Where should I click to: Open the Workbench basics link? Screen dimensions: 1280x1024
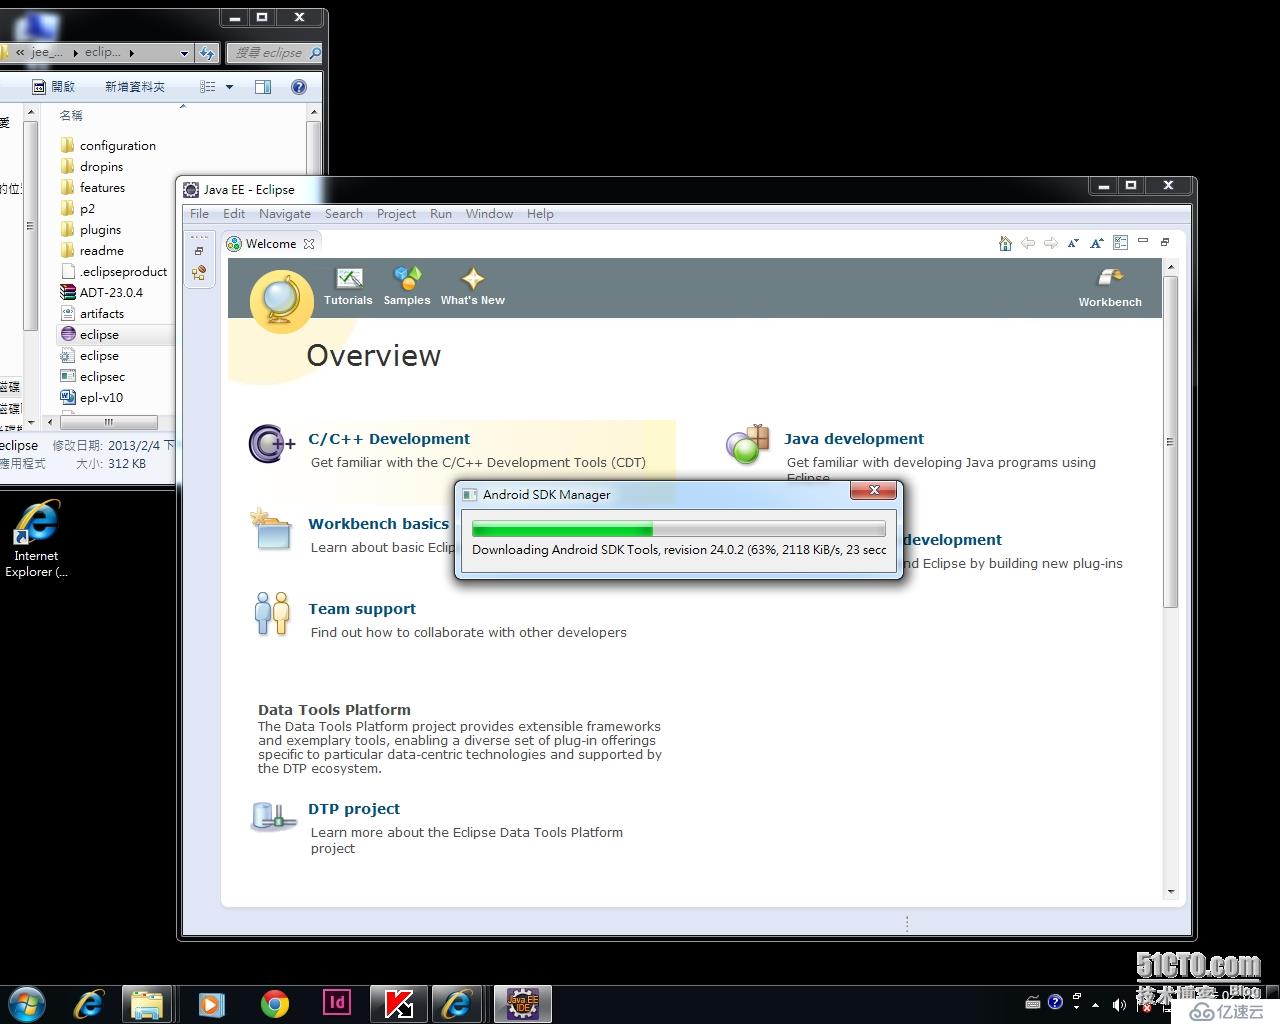(378, 524)
